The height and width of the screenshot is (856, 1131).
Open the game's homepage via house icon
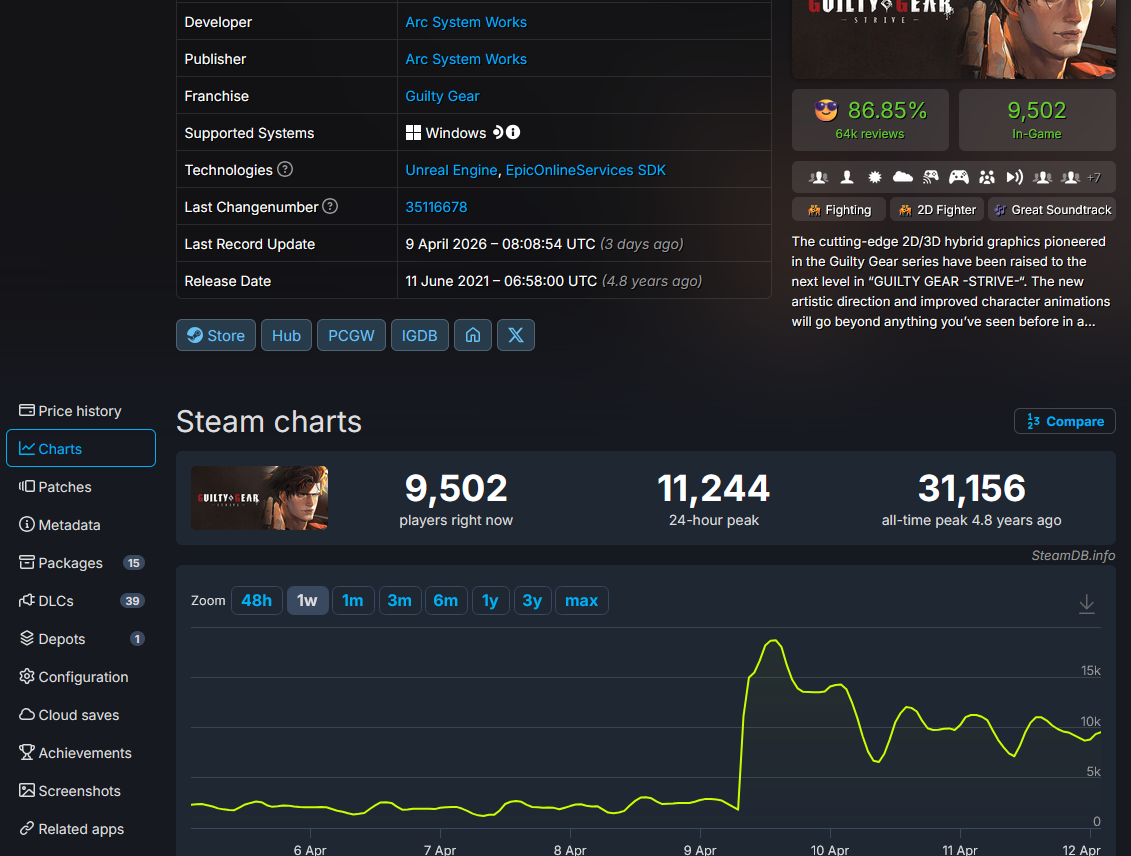[x=472, y=335]
